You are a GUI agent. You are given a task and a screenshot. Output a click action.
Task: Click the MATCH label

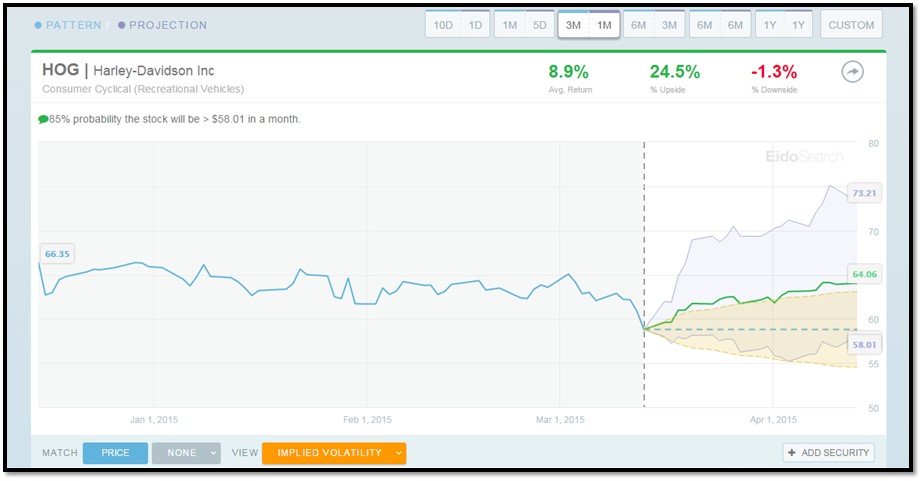[x=60, y=453]
